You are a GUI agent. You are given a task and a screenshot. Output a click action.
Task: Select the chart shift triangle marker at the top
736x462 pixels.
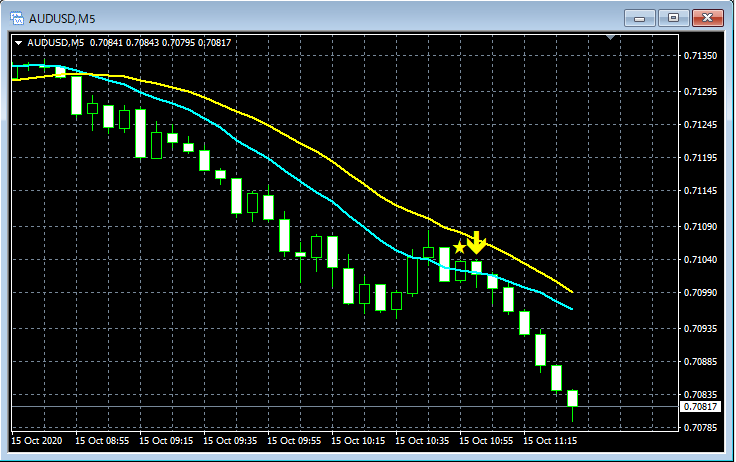pos(610,37)
